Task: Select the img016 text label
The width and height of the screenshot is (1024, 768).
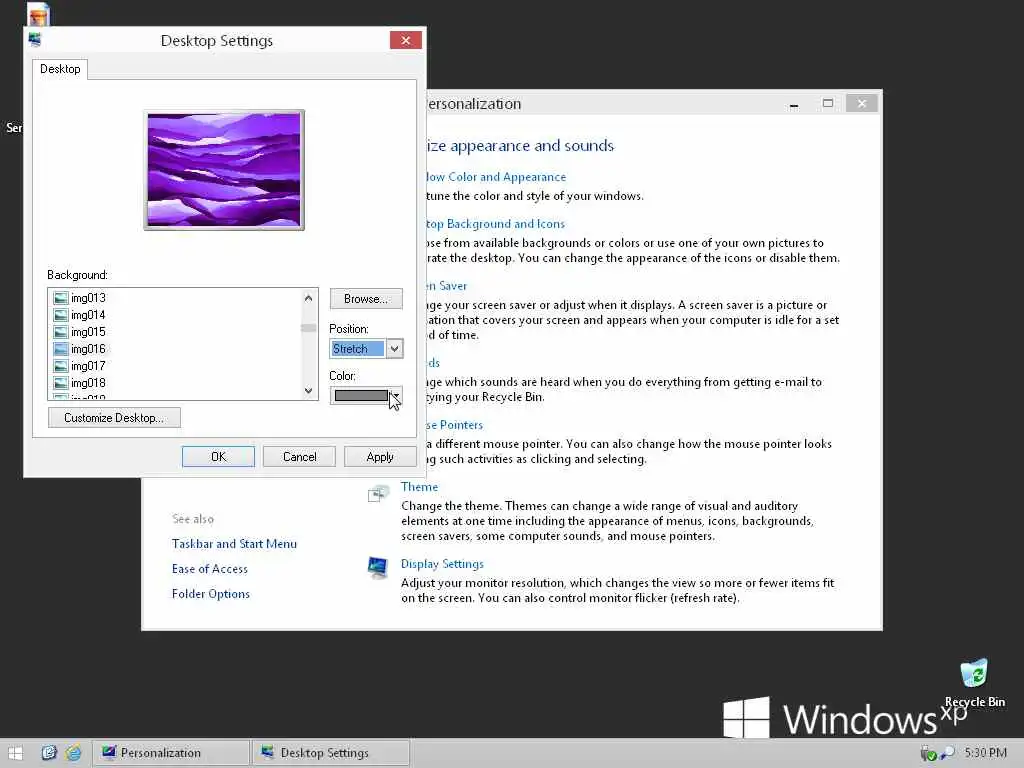Action: [x=88, y=349]
